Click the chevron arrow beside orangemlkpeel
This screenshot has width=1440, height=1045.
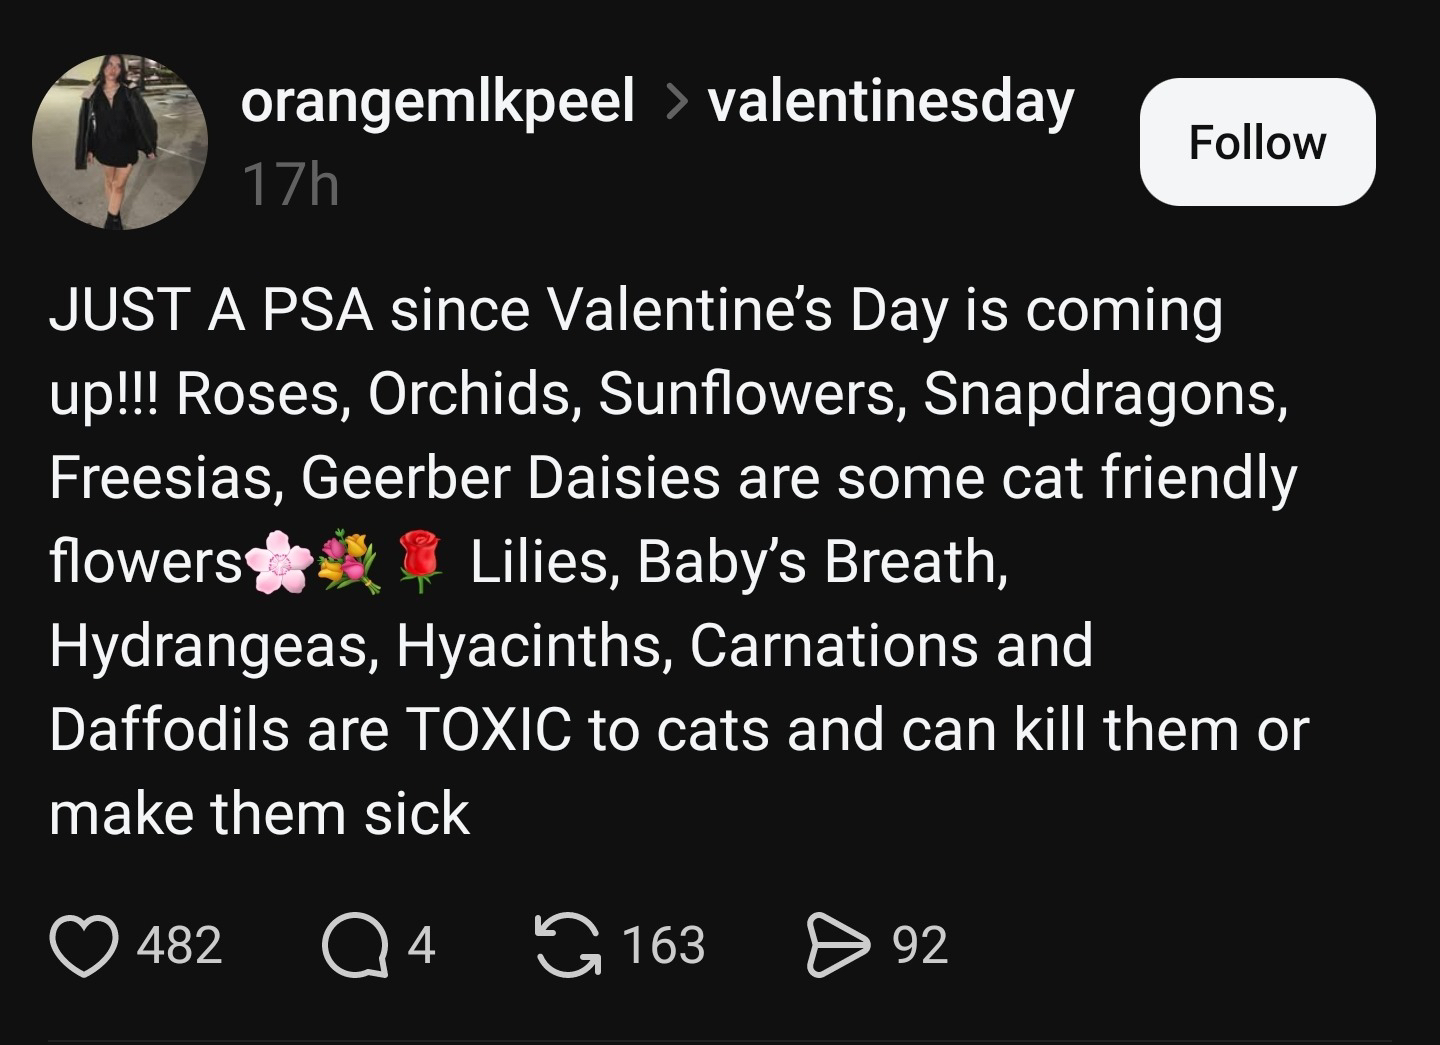676,101
